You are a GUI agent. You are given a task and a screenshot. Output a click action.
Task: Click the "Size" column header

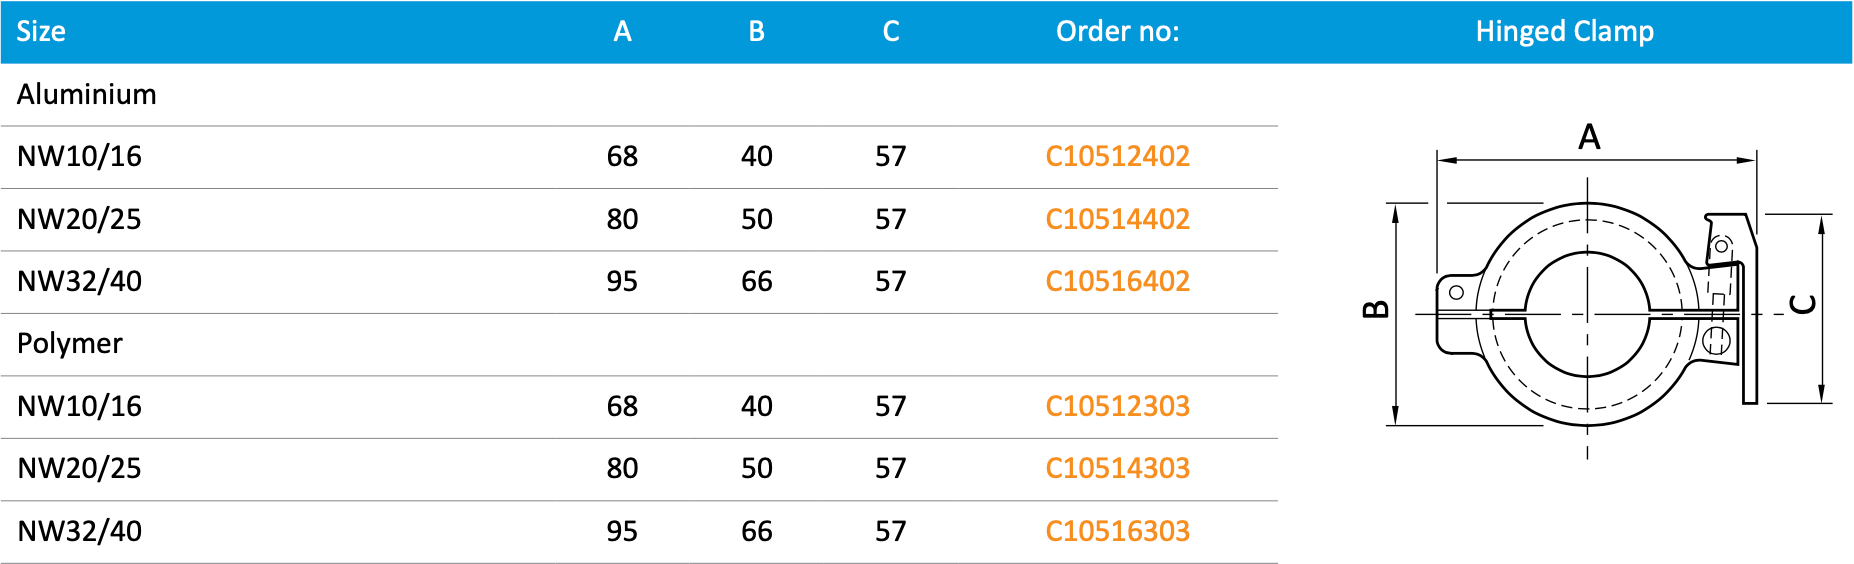pyautogui.click(x=41, y=32)
